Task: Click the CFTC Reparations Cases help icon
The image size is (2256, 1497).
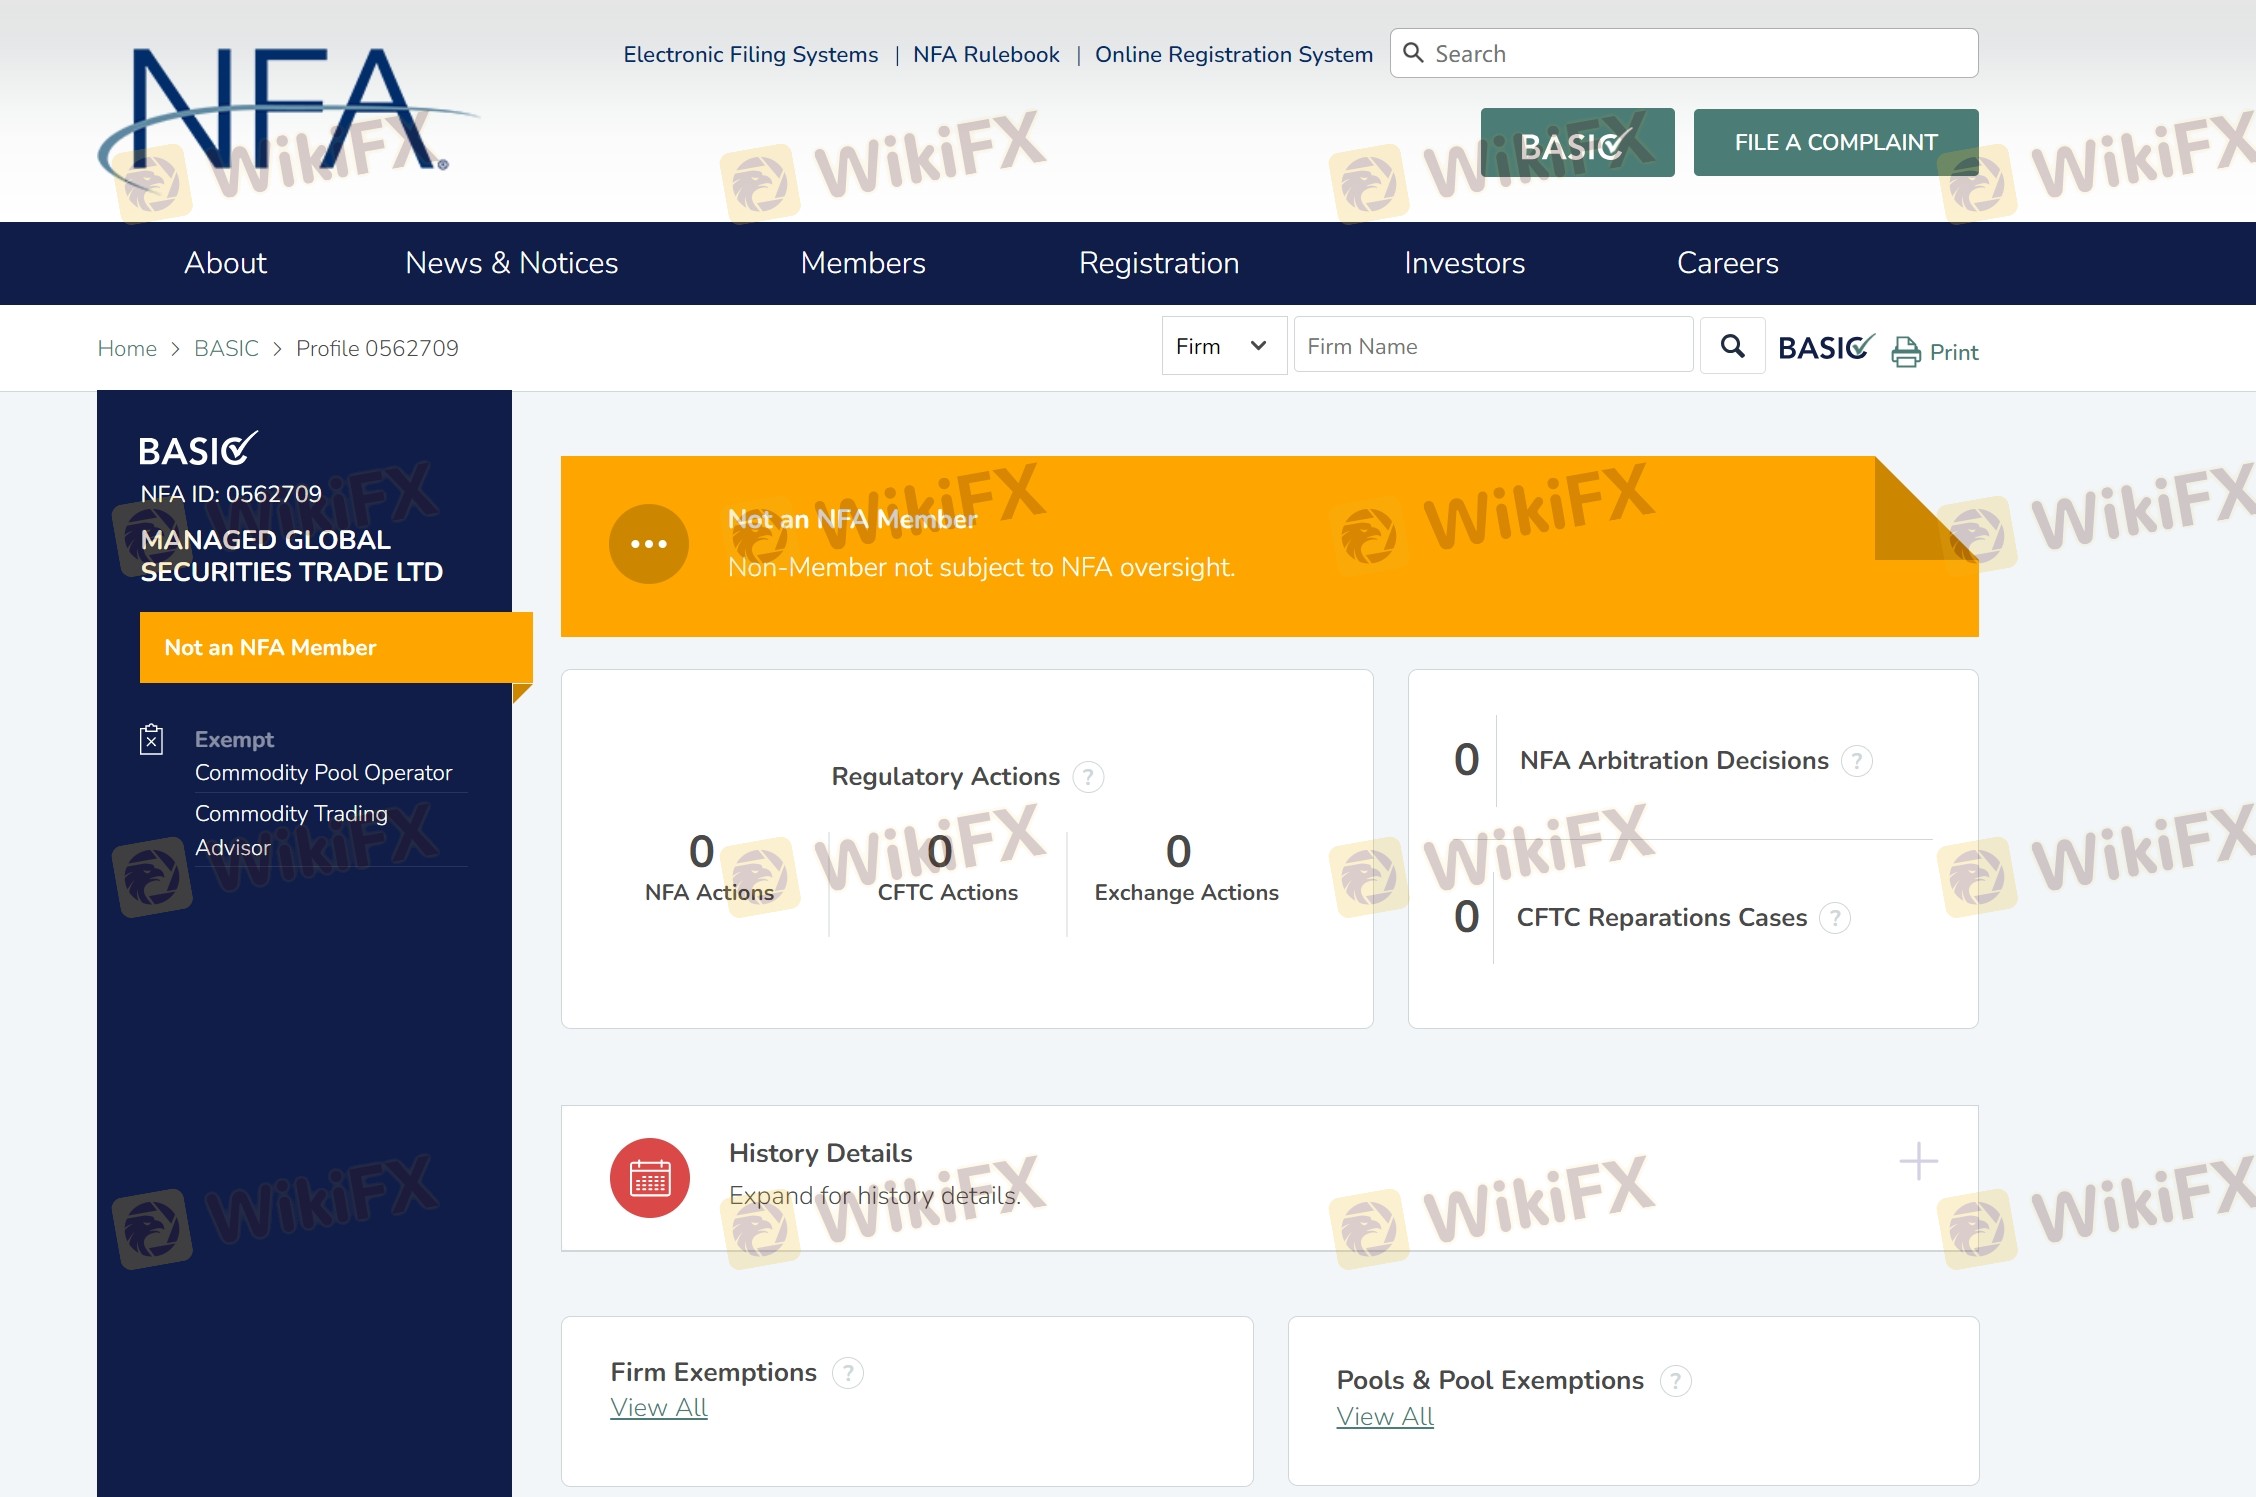Action: point(1835,918)
